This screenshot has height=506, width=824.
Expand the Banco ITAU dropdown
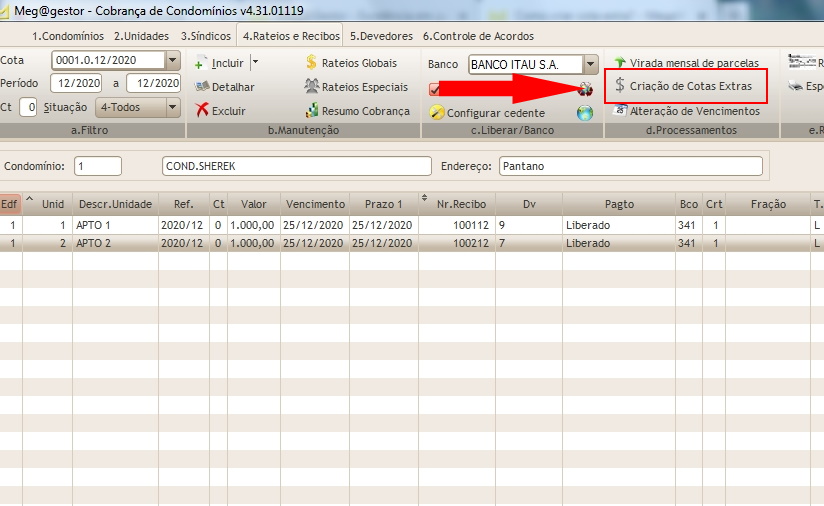point(590,64)
